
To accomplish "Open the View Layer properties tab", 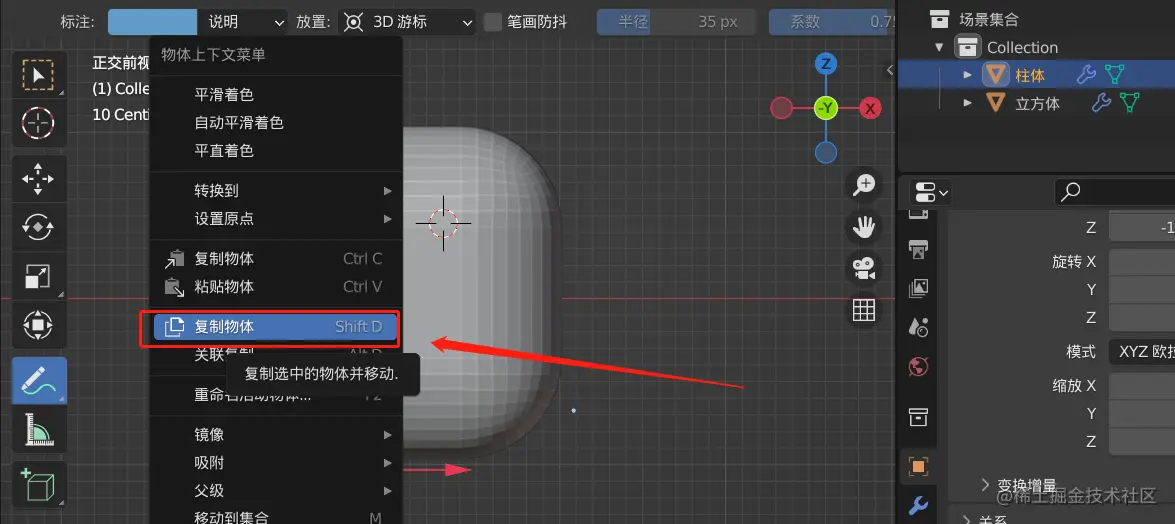I will 919,288.
